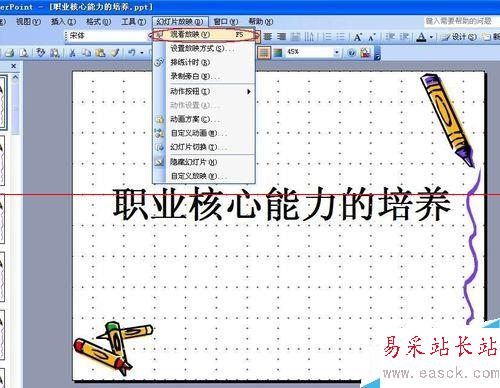This screenshot has height=388, width=500.
Task: Open the zoom percentage dropdown arrow
Action: (x=337, y=52)
